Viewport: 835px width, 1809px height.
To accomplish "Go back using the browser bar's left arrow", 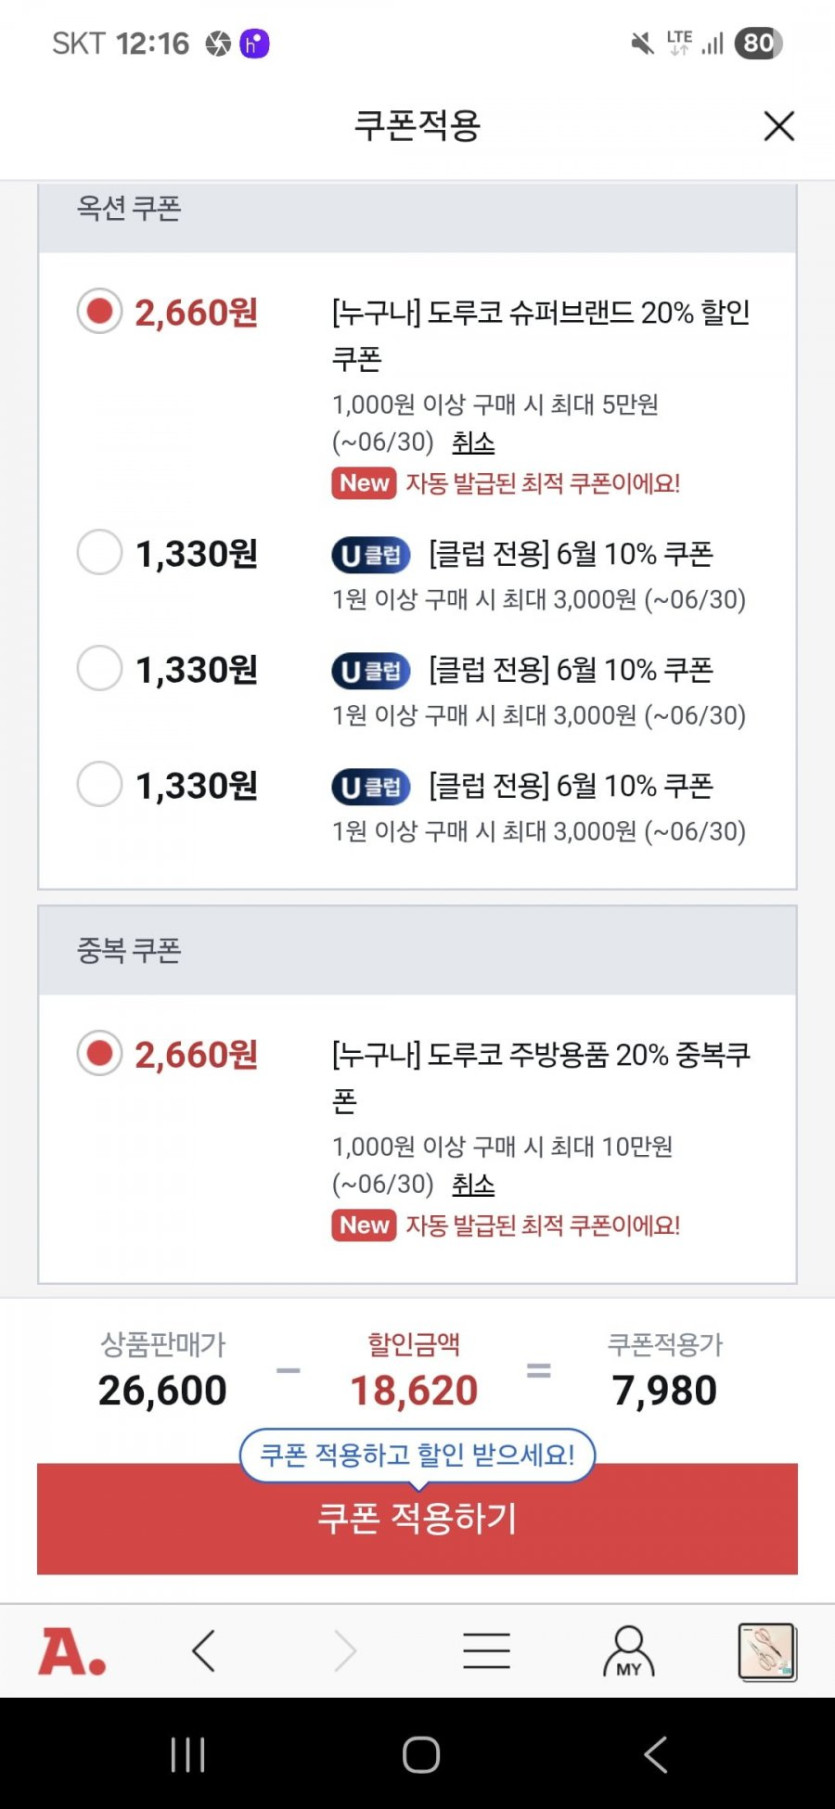I will point(204,1651).
